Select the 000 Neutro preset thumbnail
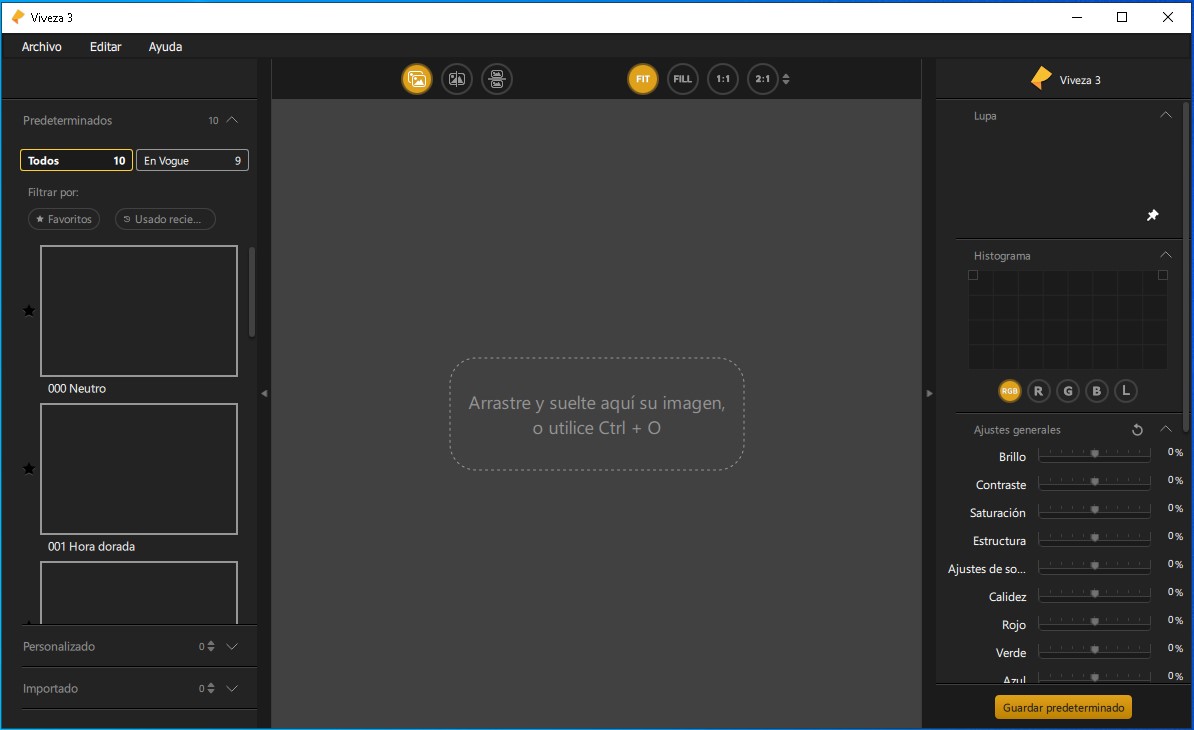The image size is (1194, 730). click(x=139, y=311)
